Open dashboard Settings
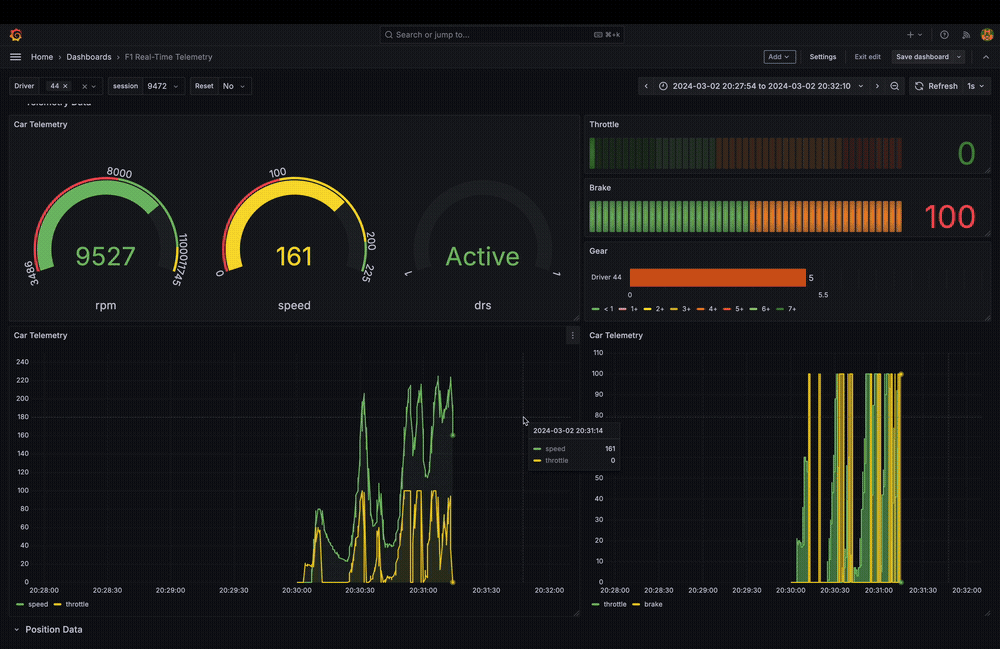1000x649 pixels. [823, 57]
